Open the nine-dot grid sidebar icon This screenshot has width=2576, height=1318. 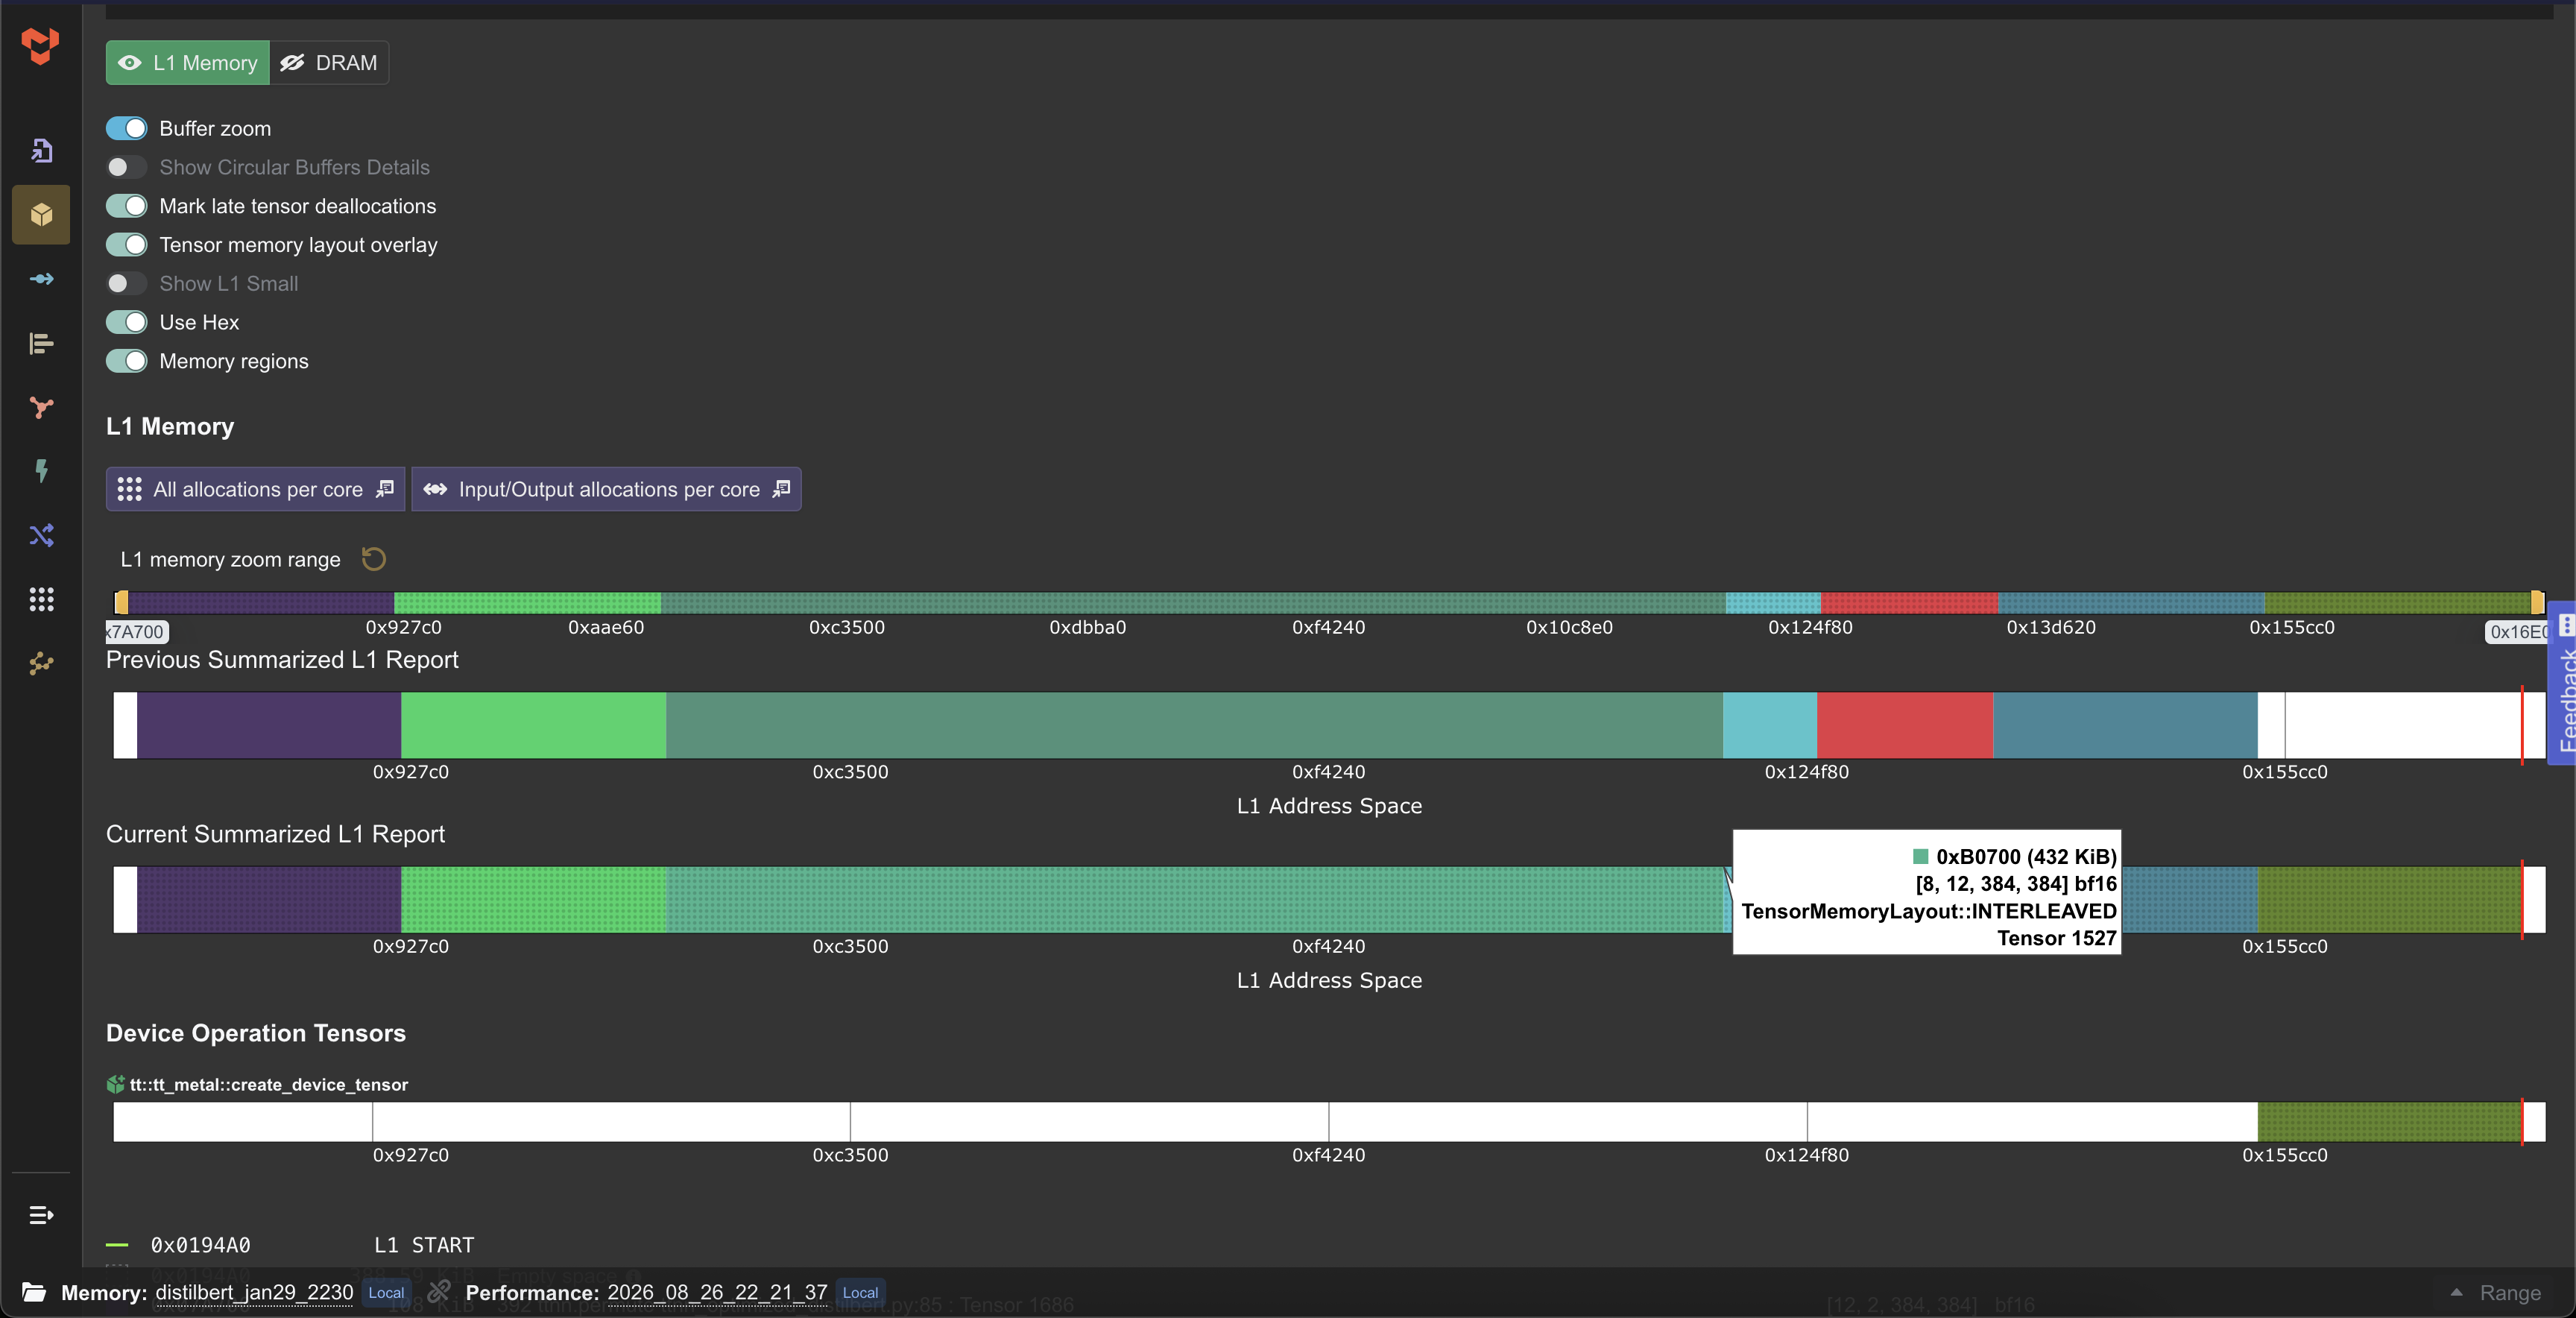[x=41, y=599]
